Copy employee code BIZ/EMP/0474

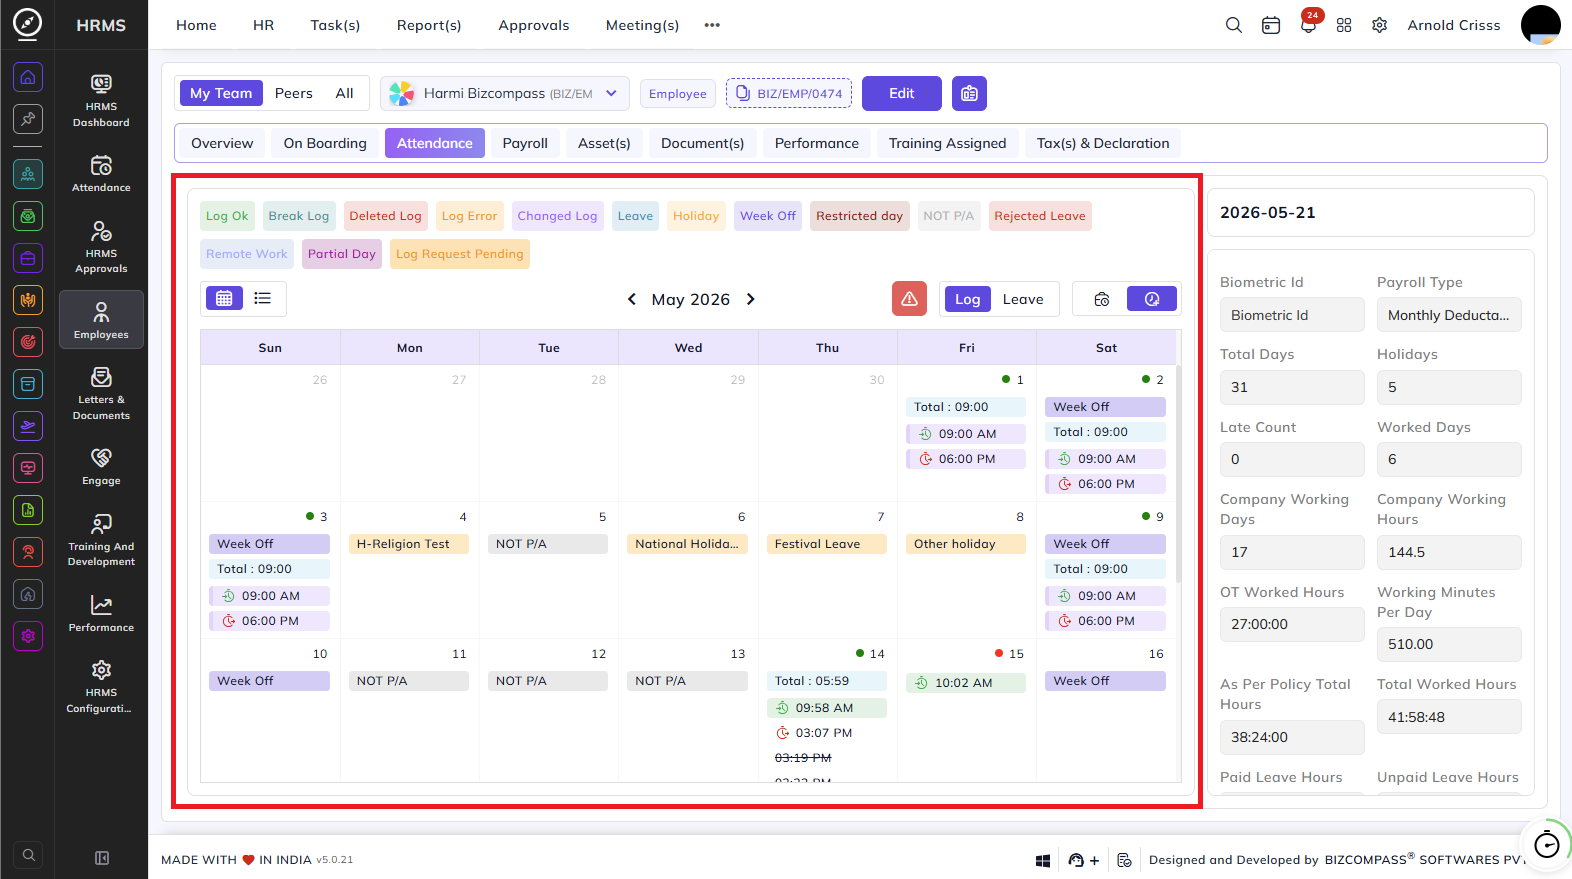click(789, 93)
